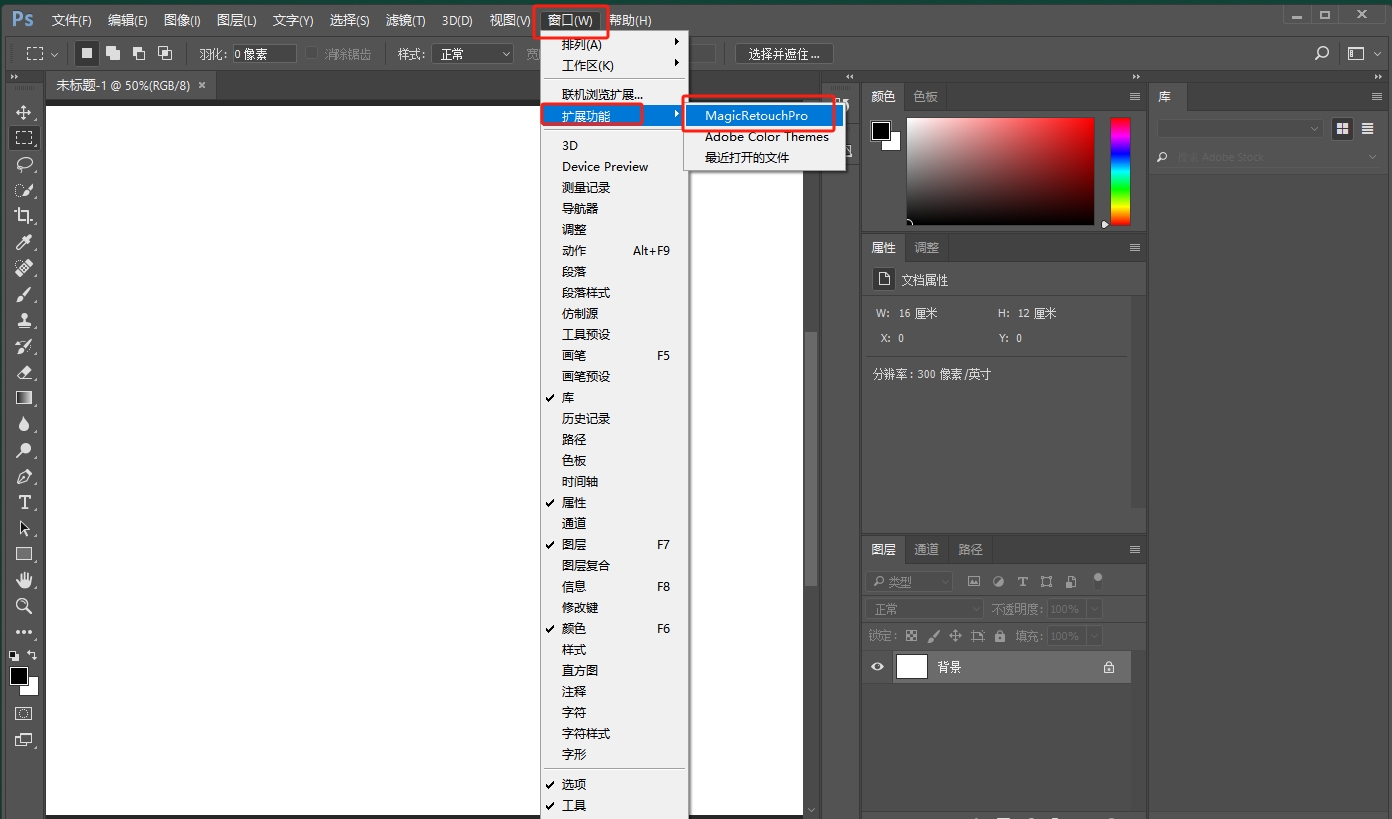Select the Quick Selection tool
1392x819 pixels.
(x=24, y=190)
